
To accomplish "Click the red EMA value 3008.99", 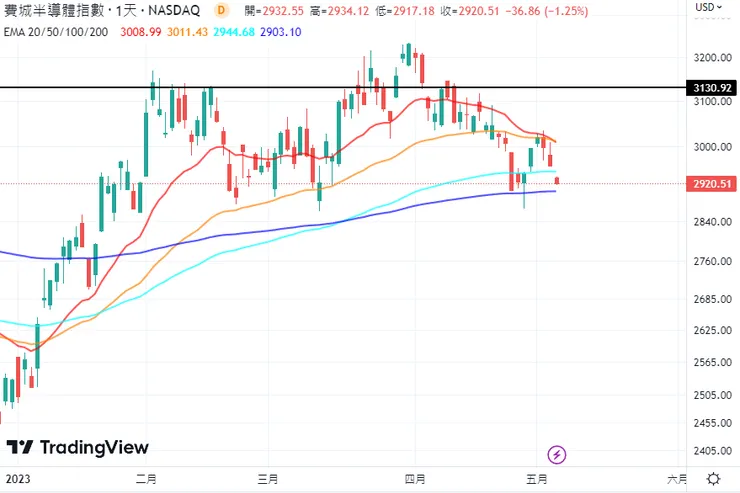I will tap(141, 32).
